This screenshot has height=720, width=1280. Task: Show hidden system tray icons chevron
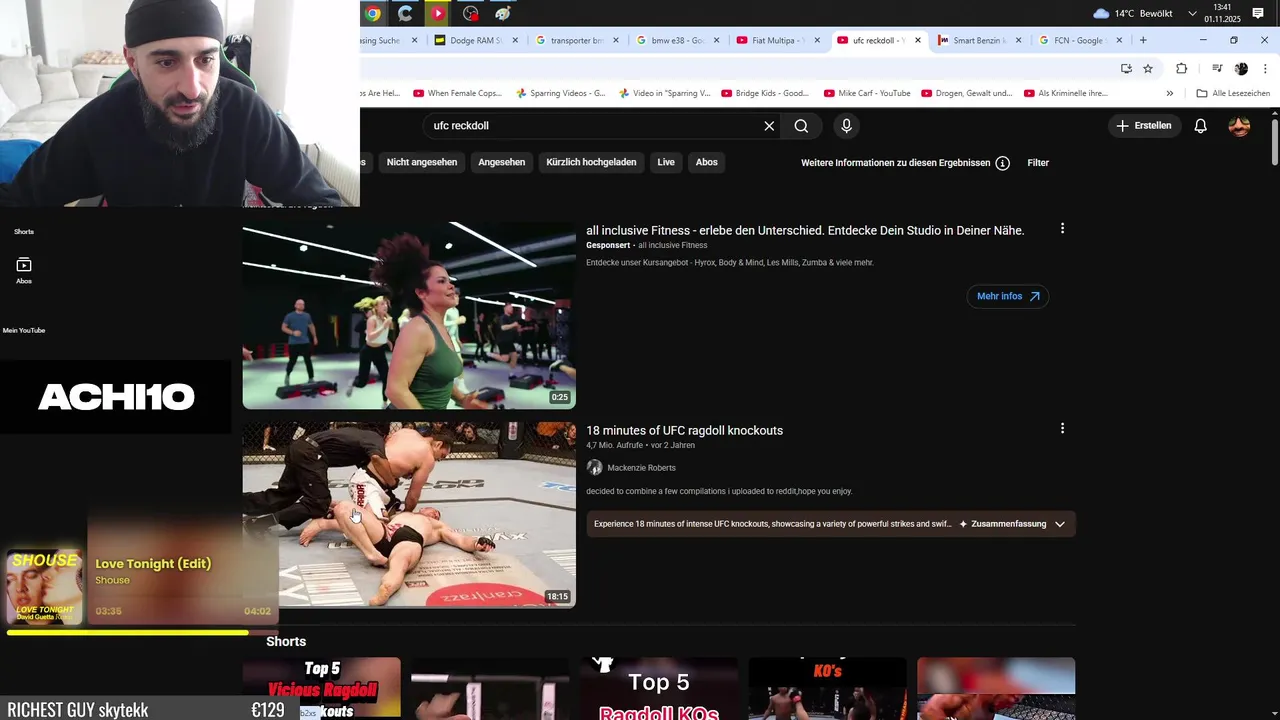click(1192, 14)
